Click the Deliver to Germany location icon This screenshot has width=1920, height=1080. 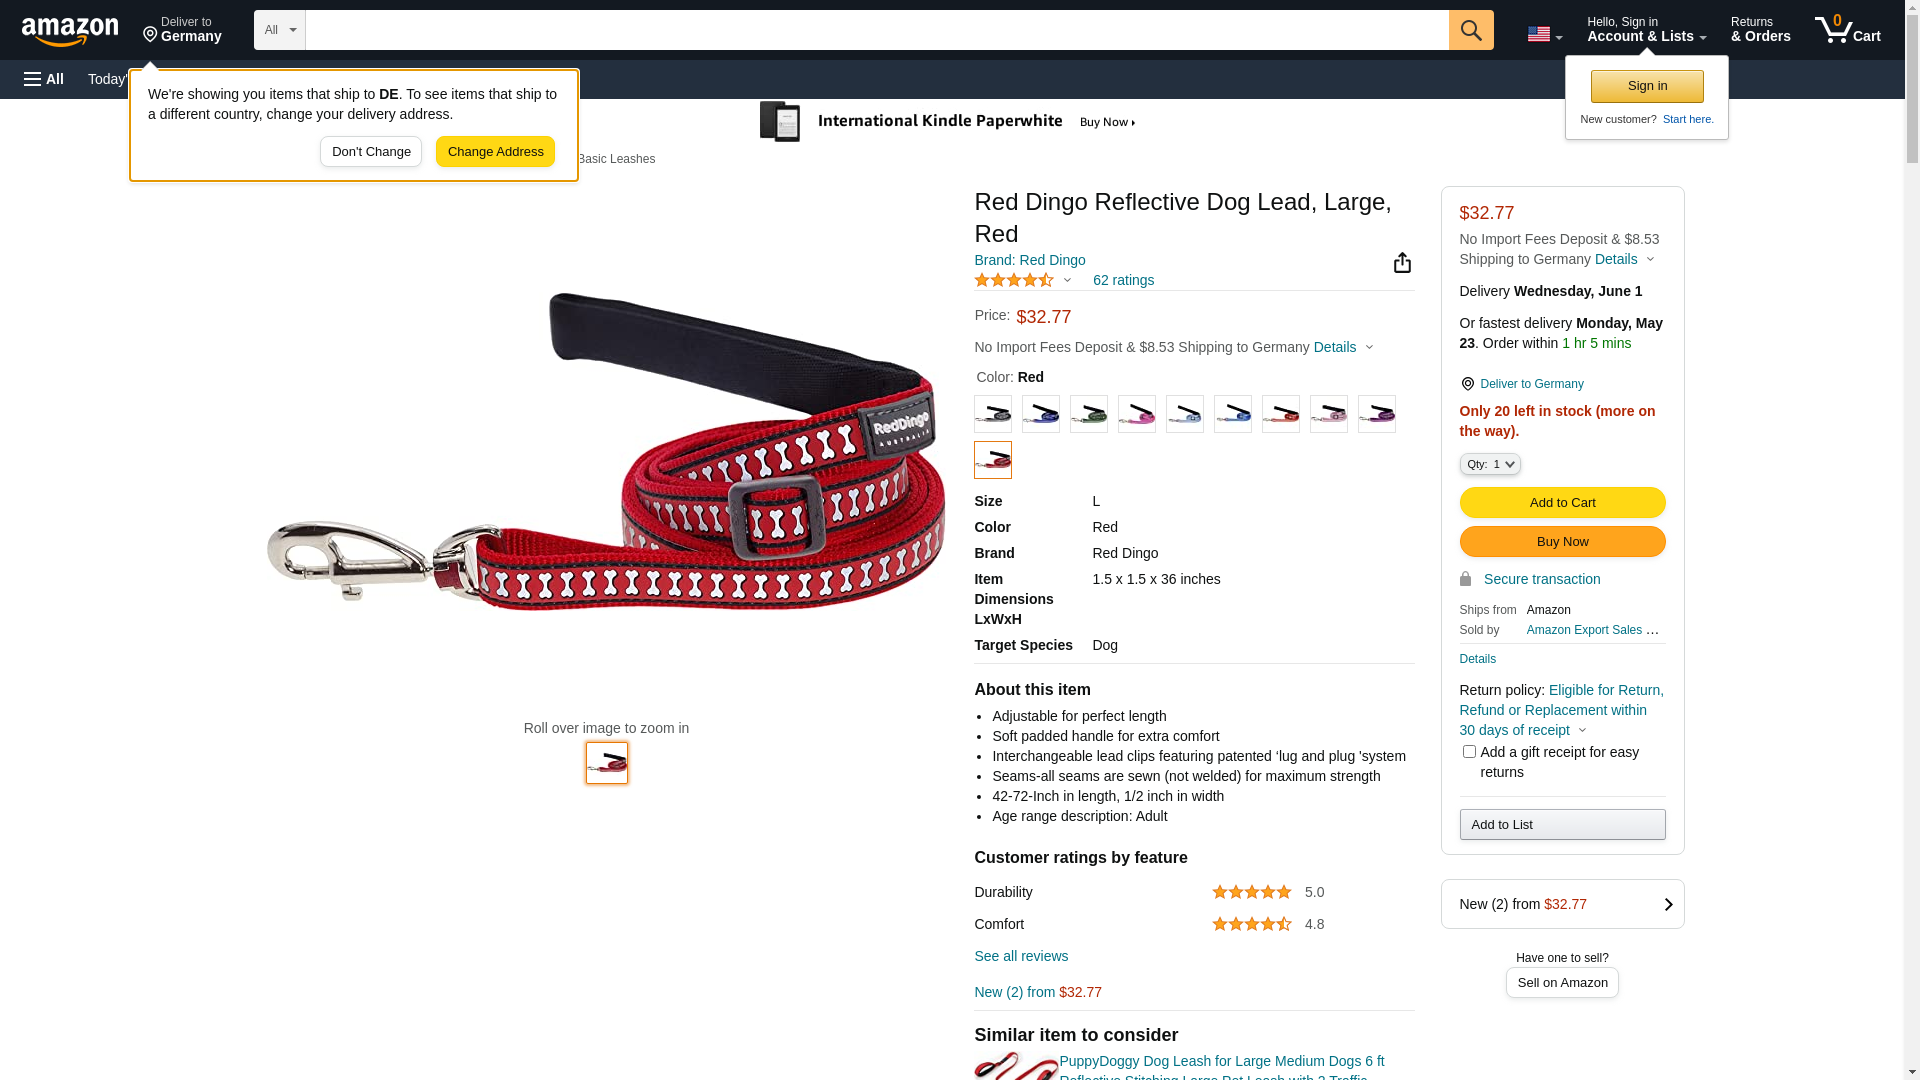151,35
